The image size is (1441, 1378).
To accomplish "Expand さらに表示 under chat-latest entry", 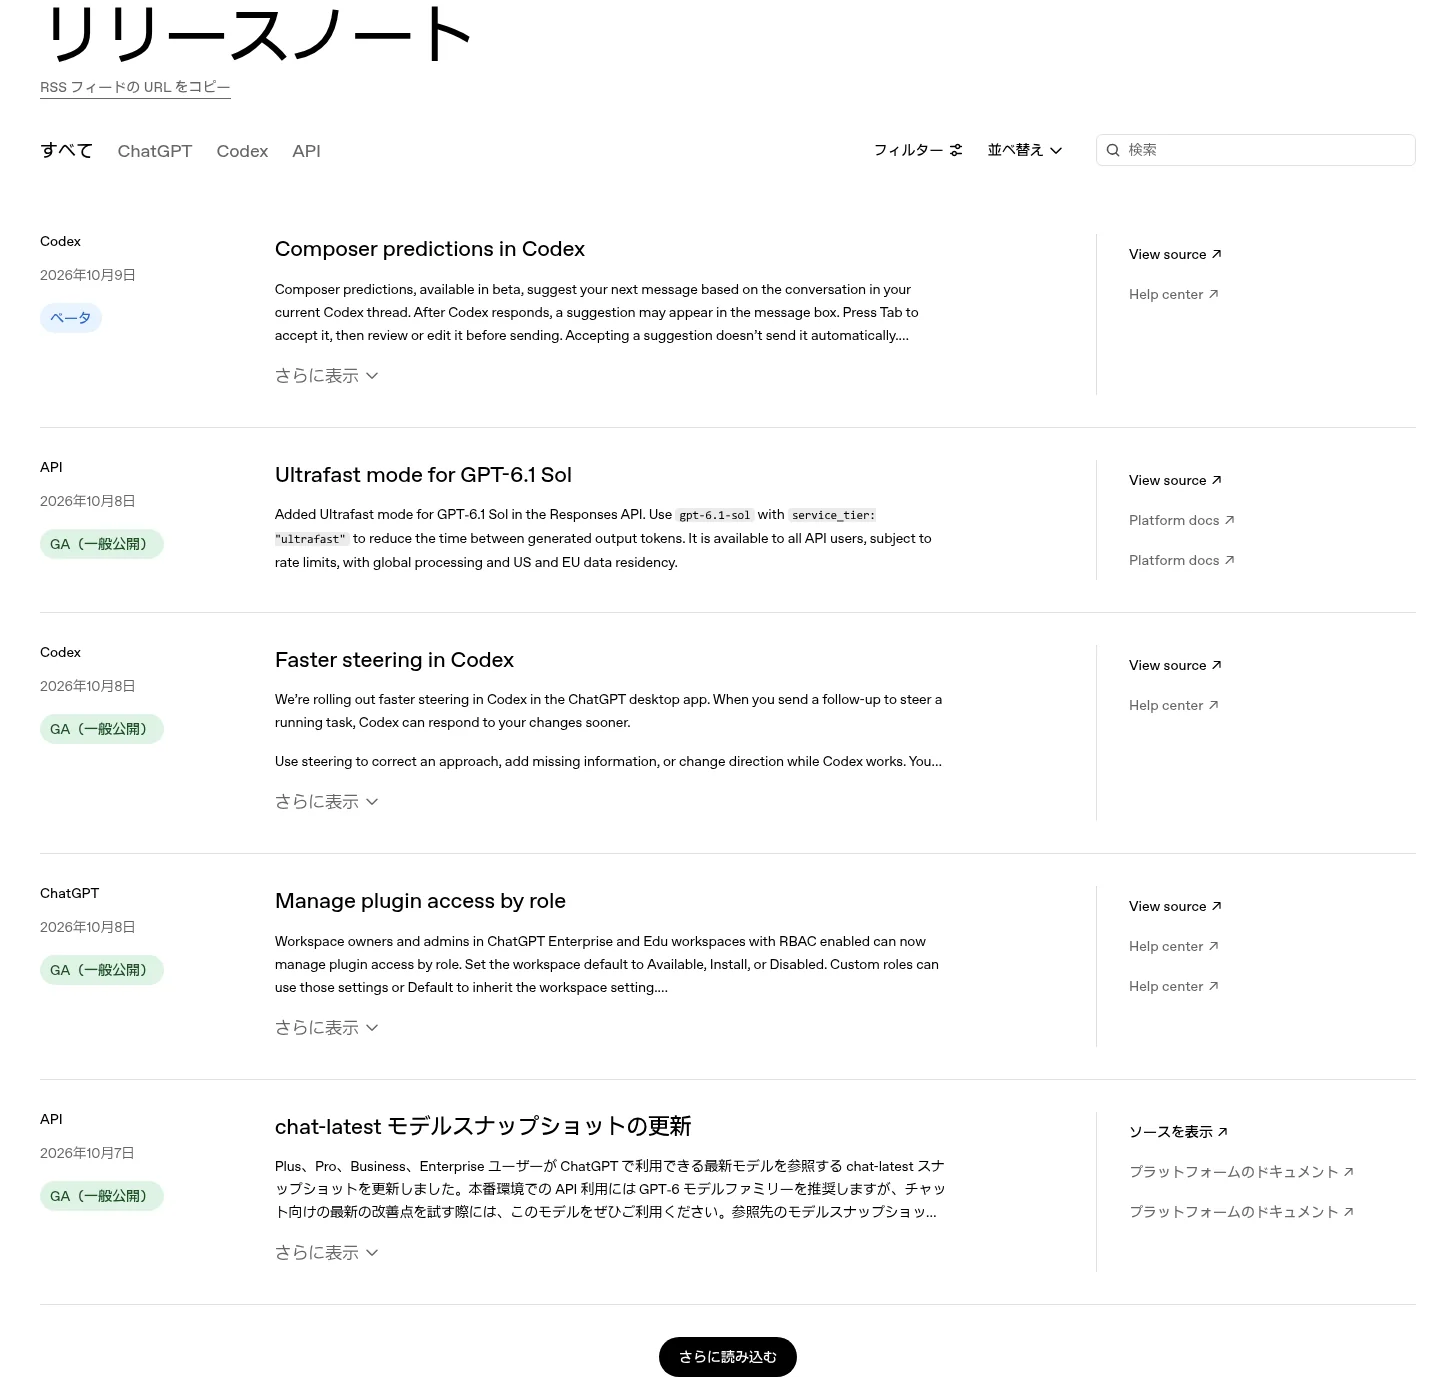I will [x=326, y=1253].
